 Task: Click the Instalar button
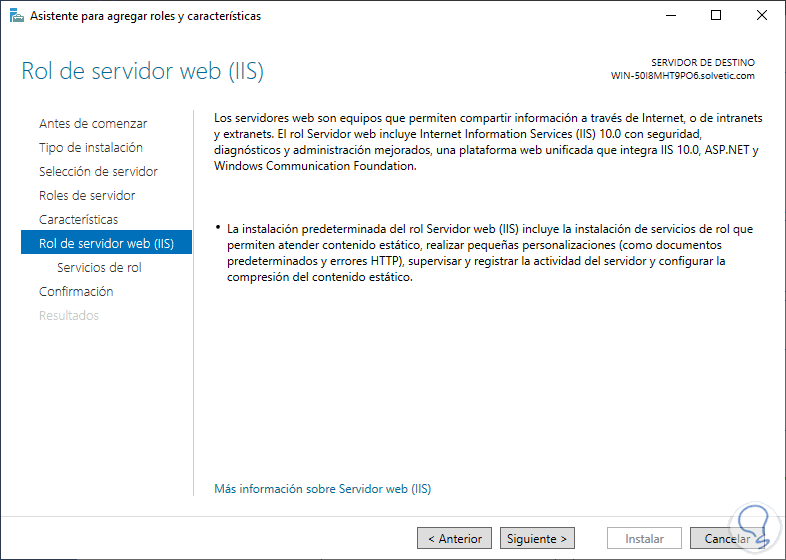(x=645, y=538)
